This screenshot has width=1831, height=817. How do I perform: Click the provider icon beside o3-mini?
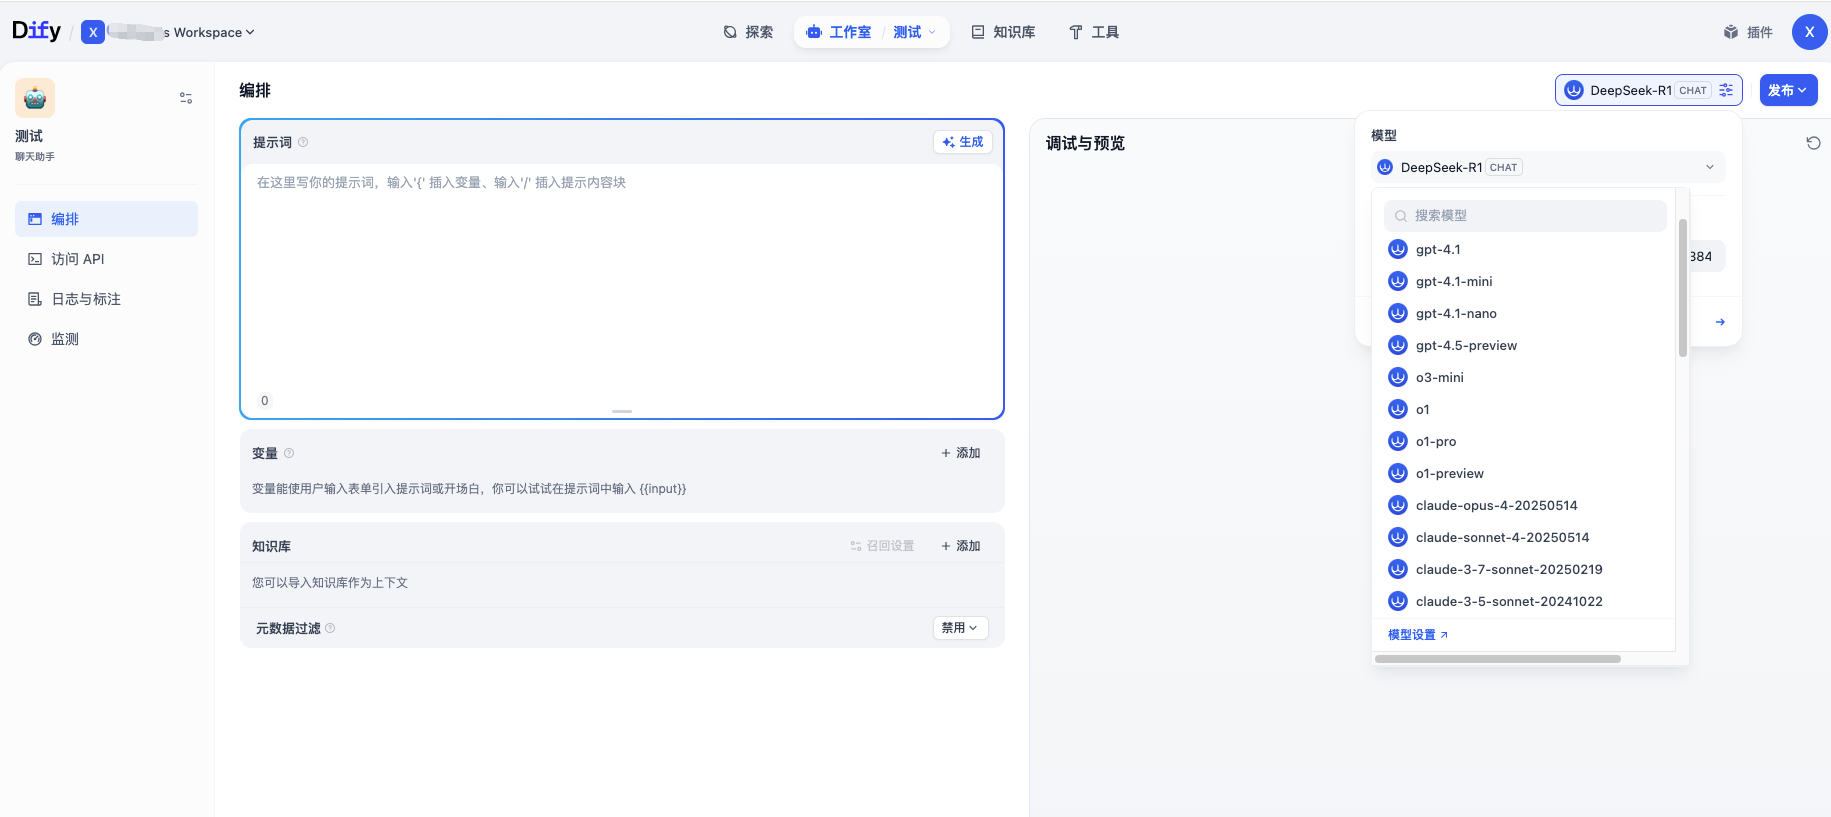tap(1398, 377)
